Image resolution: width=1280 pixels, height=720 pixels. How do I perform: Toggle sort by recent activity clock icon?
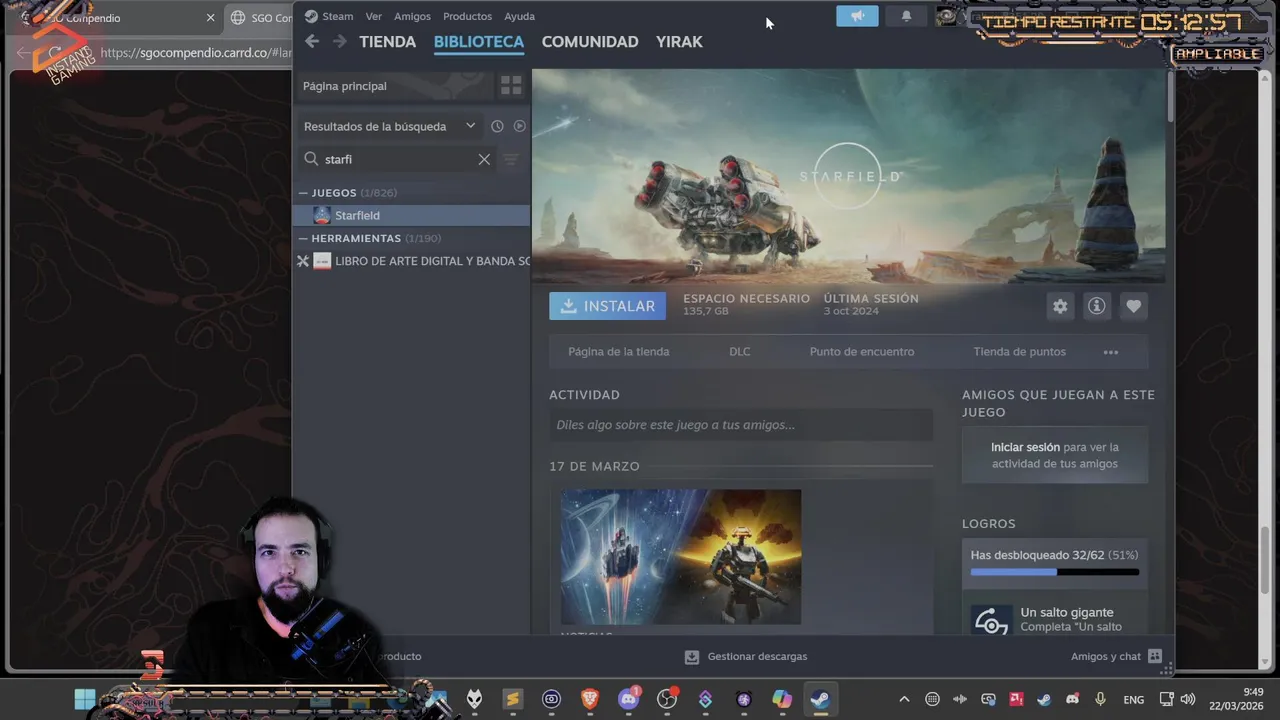click(x=497, y=126)
